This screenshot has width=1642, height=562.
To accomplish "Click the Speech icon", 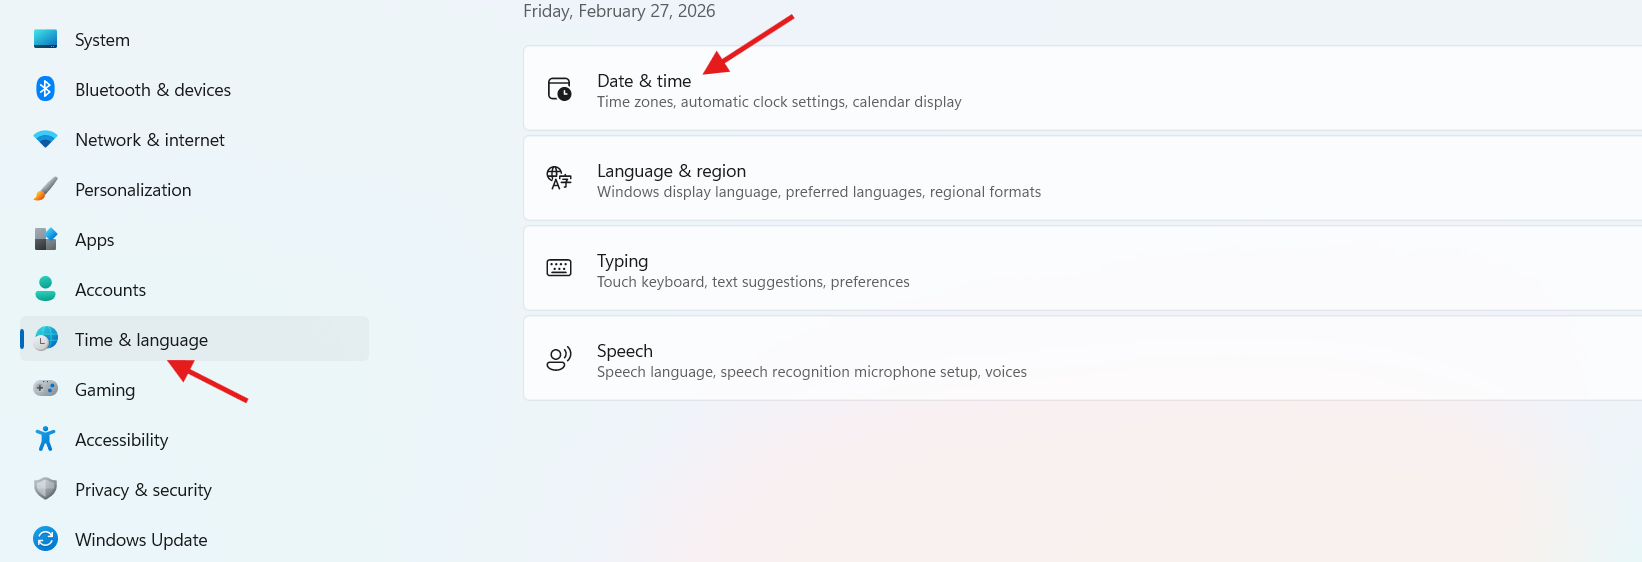I will pos(560,359).
